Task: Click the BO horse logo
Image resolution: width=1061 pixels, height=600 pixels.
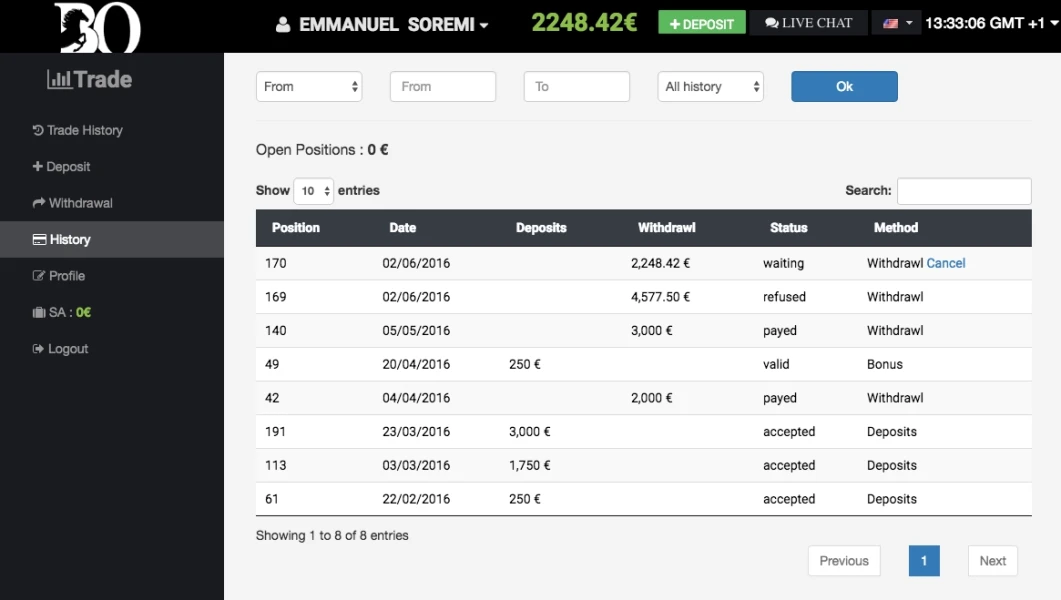Action: click(x=97, y=27)
